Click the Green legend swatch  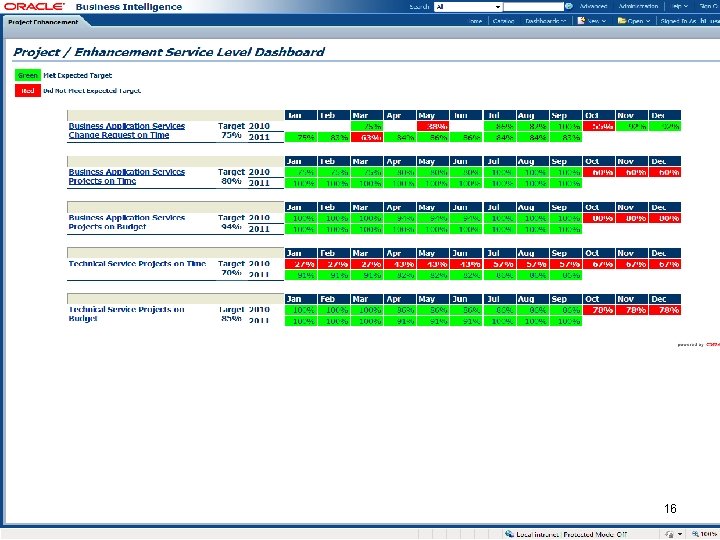click(28, 75)
